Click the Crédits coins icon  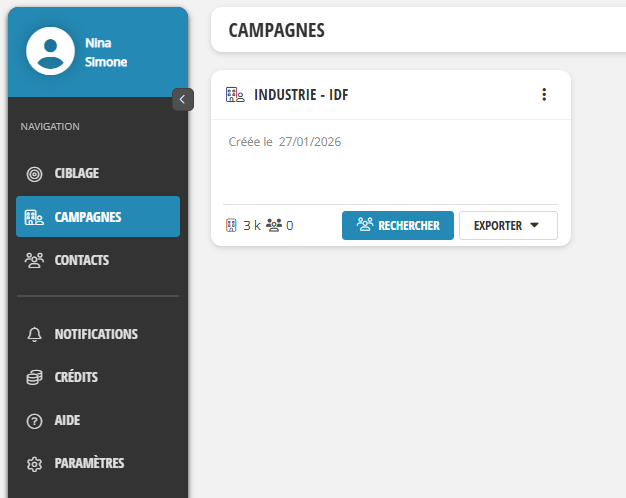34,377
